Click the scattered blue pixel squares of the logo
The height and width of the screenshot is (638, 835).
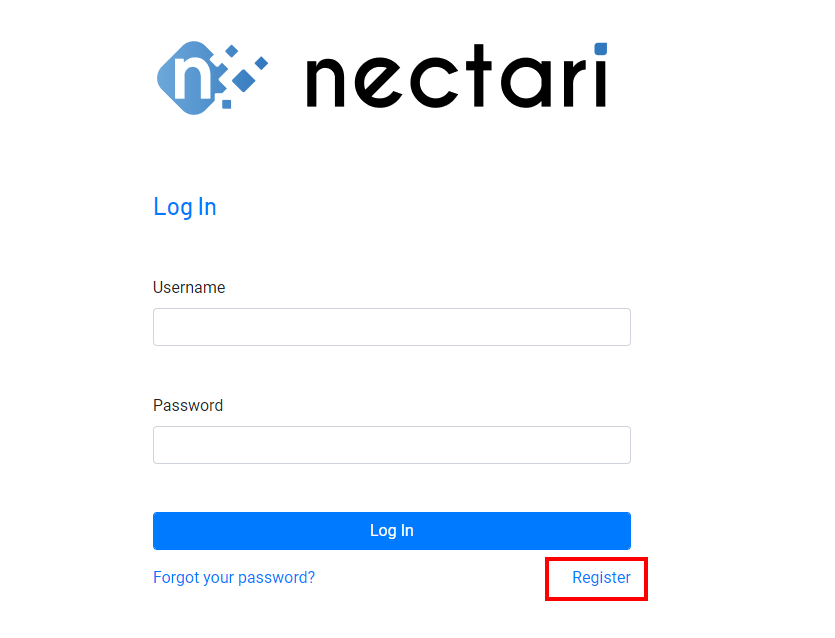click(241, 75)
